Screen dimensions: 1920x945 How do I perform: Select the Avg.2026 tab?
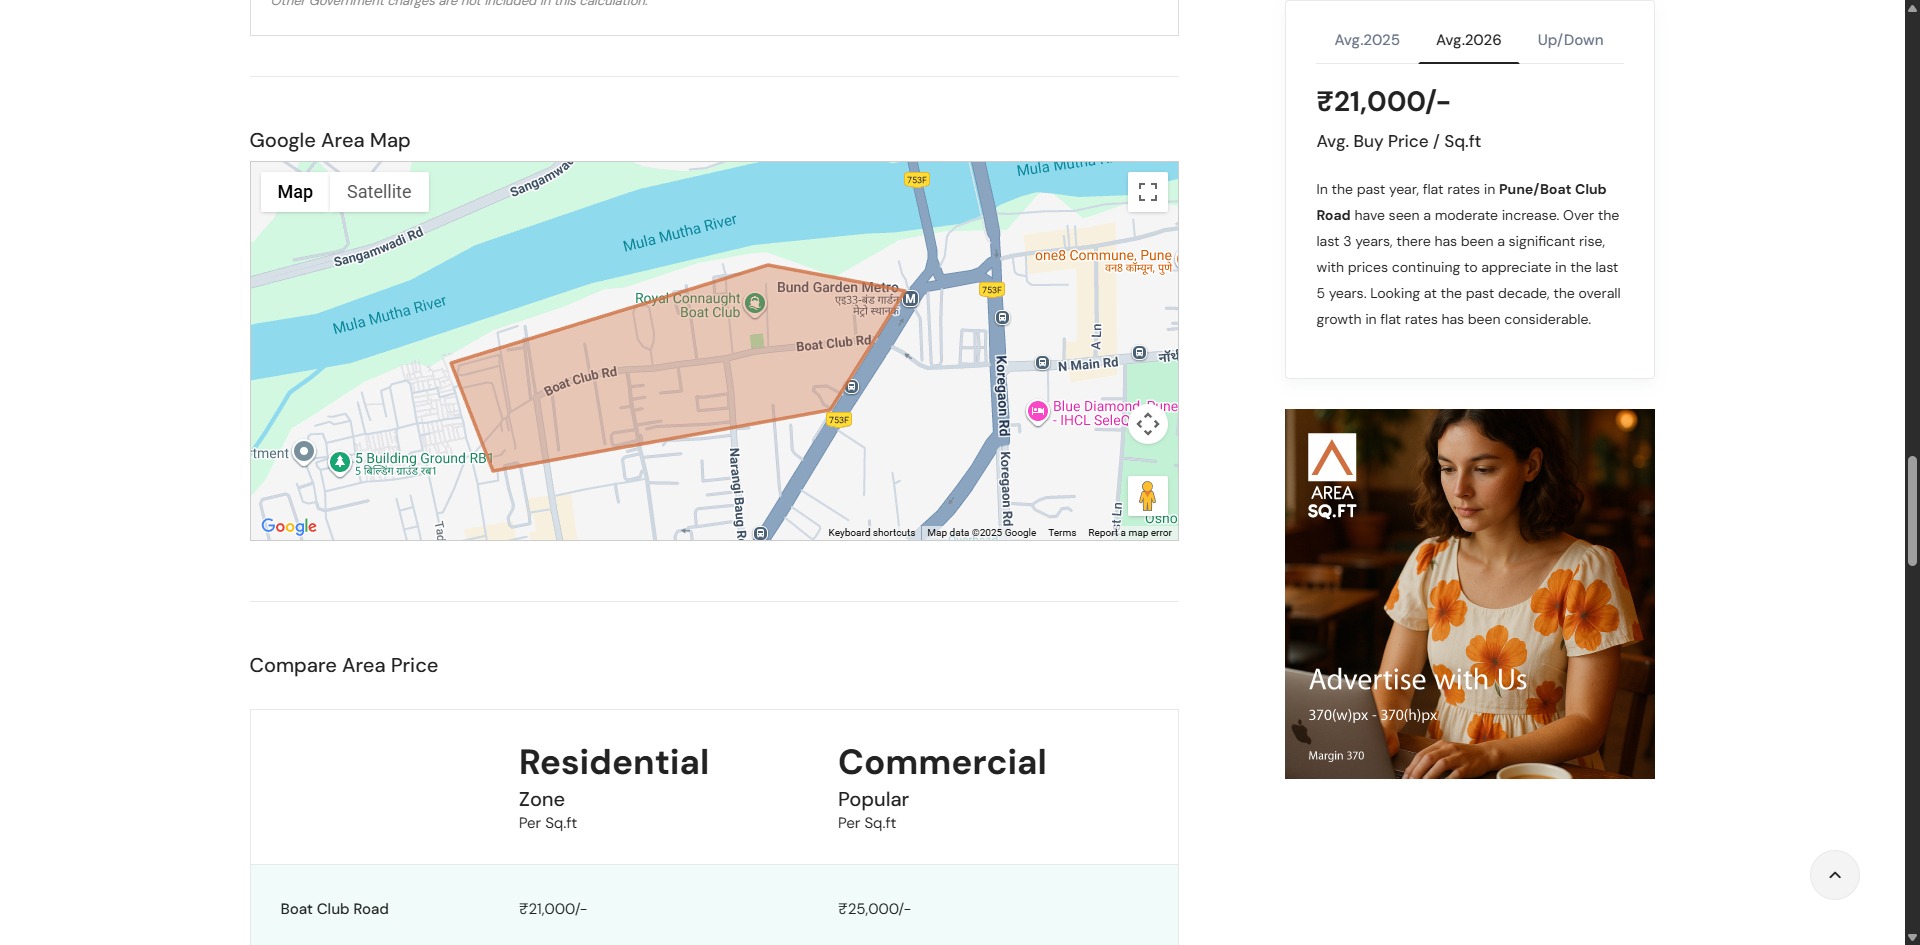1468,40
